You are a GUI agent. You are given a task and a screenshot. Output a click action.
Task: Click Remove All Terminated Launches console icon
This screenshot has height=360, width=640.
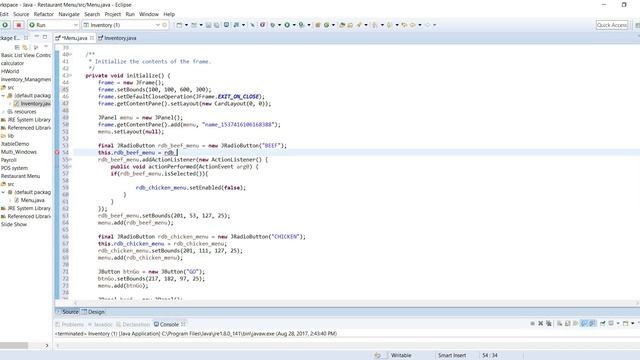549,323
